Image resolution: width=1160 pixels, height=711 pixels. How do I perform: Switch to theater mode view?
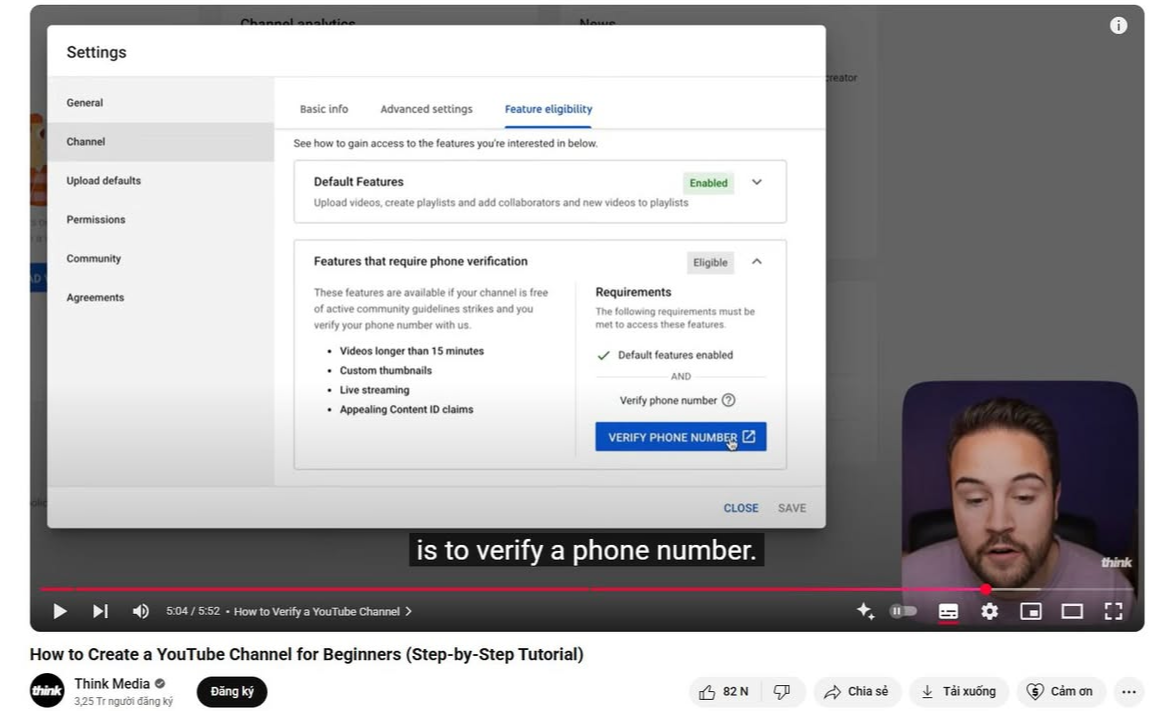point(1072,611)
